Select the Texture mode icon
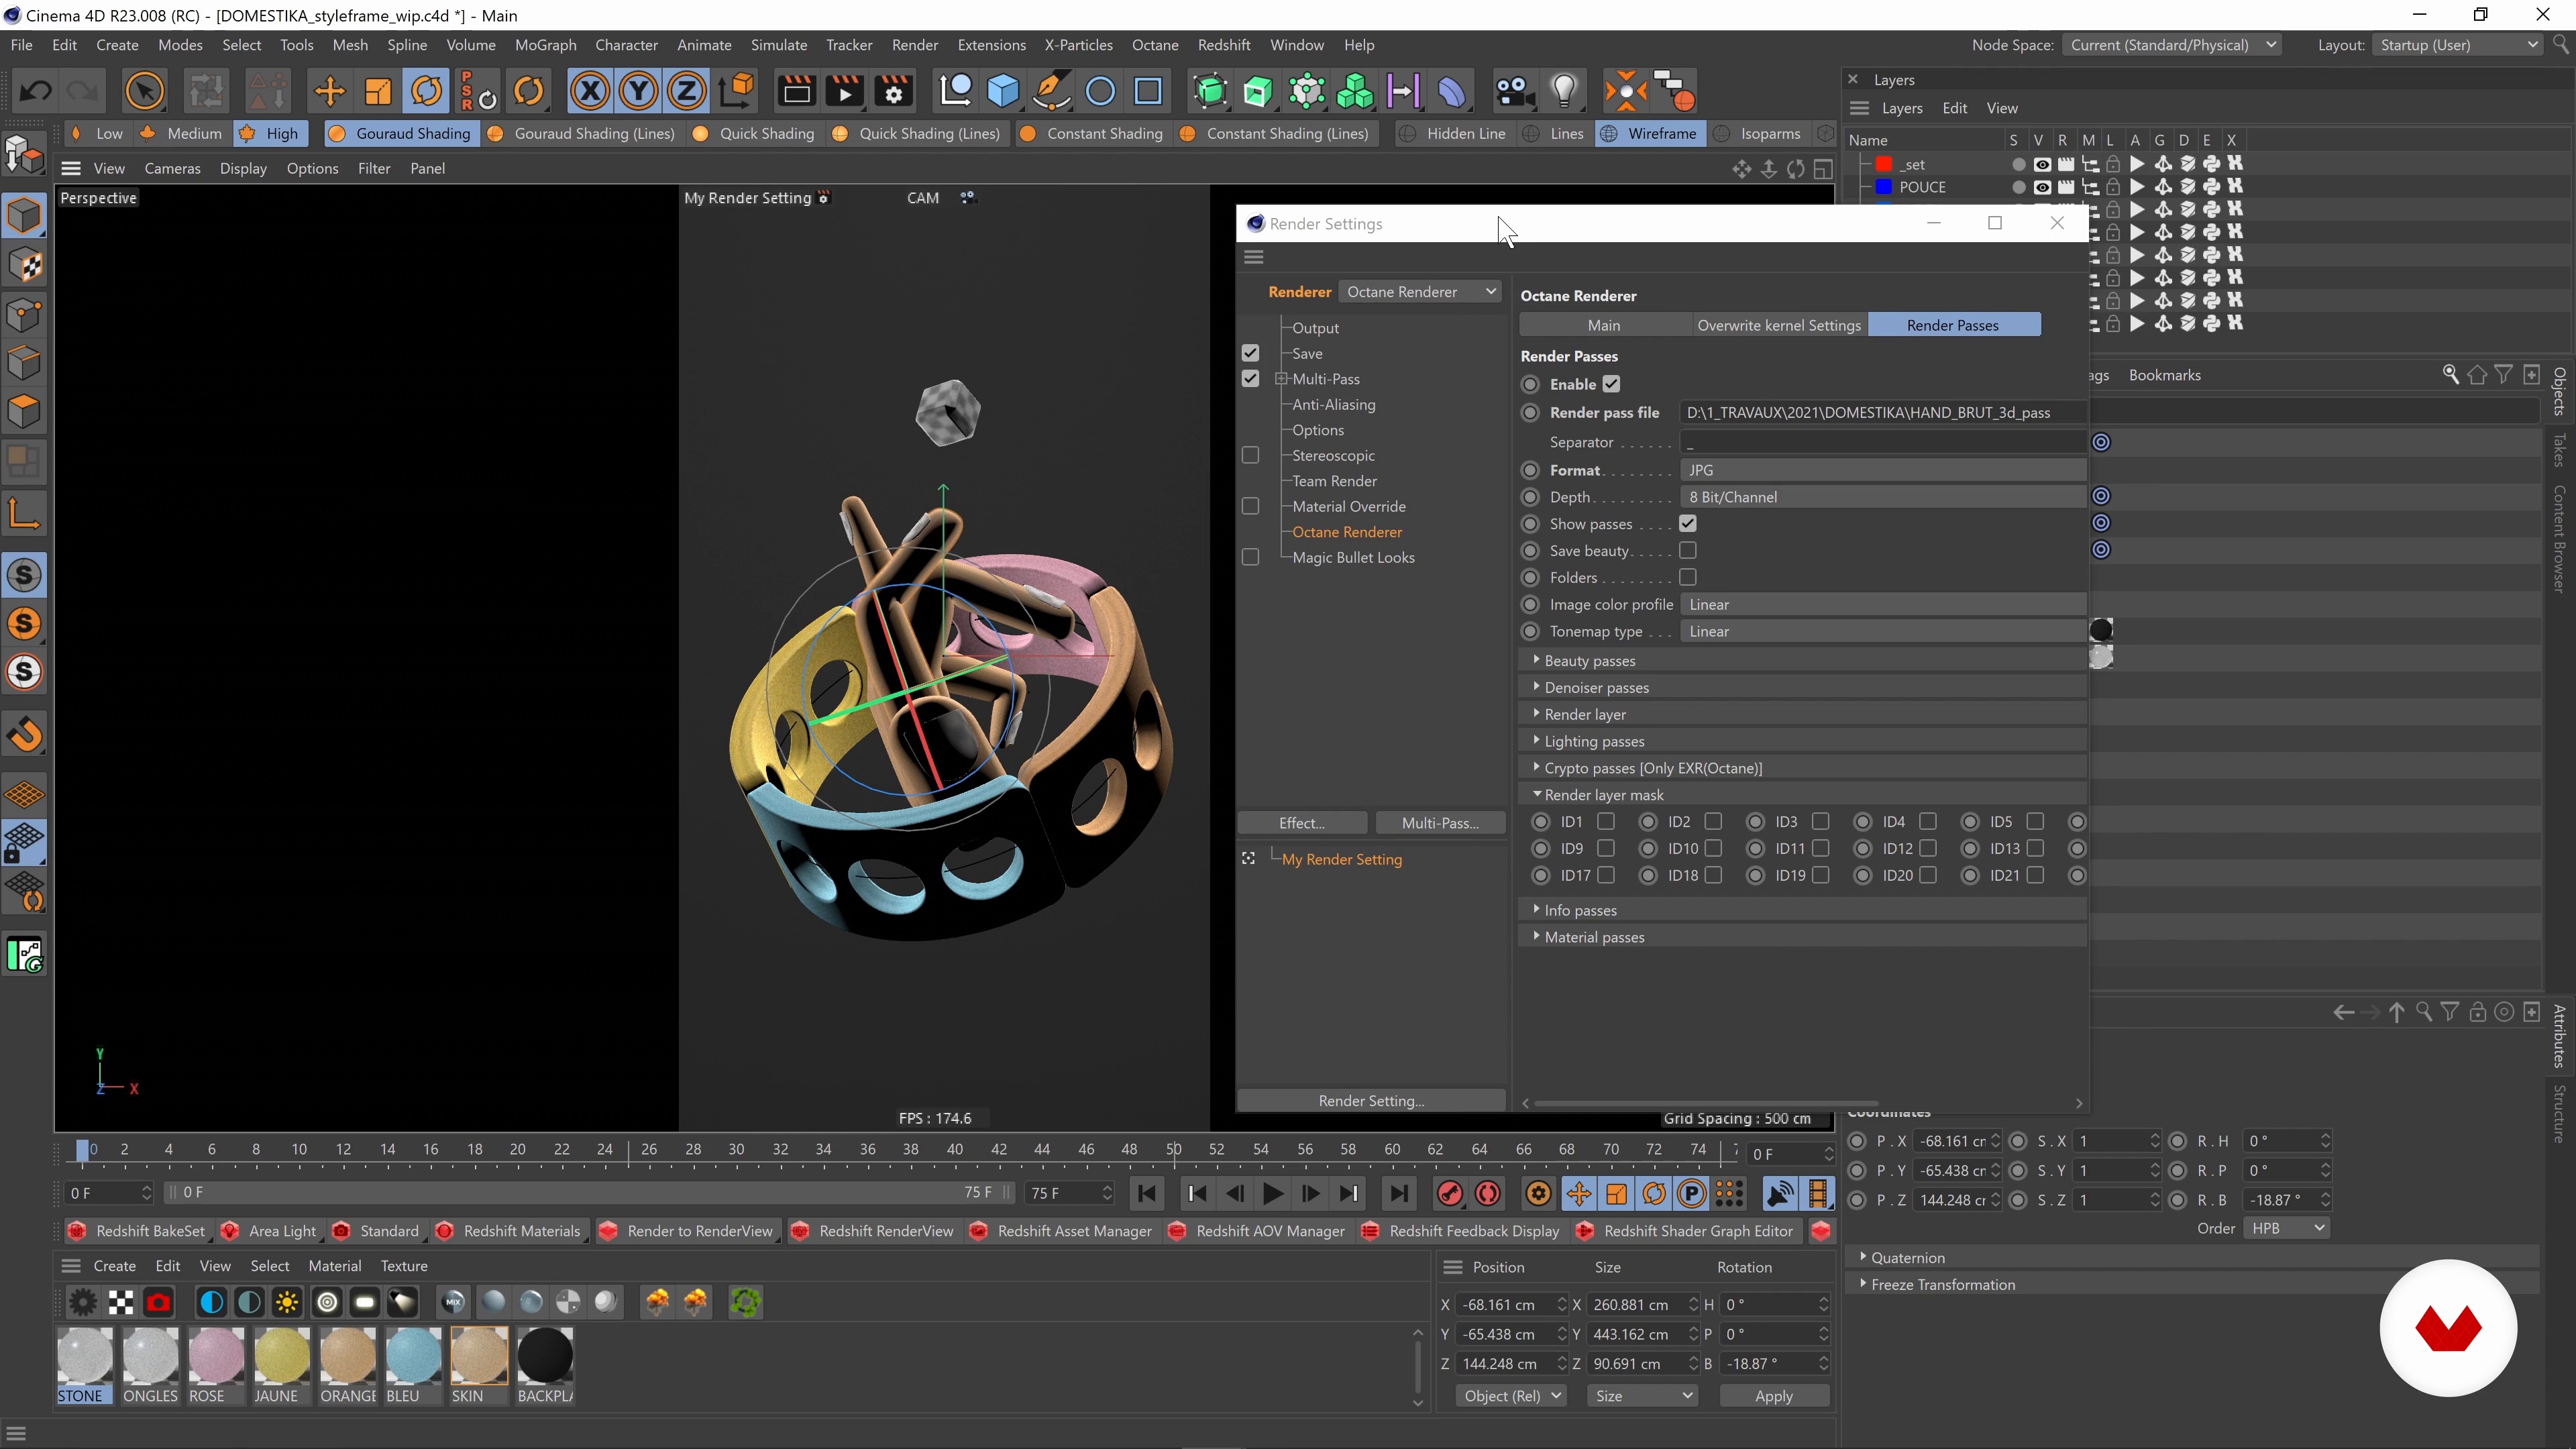 [25, 266]
